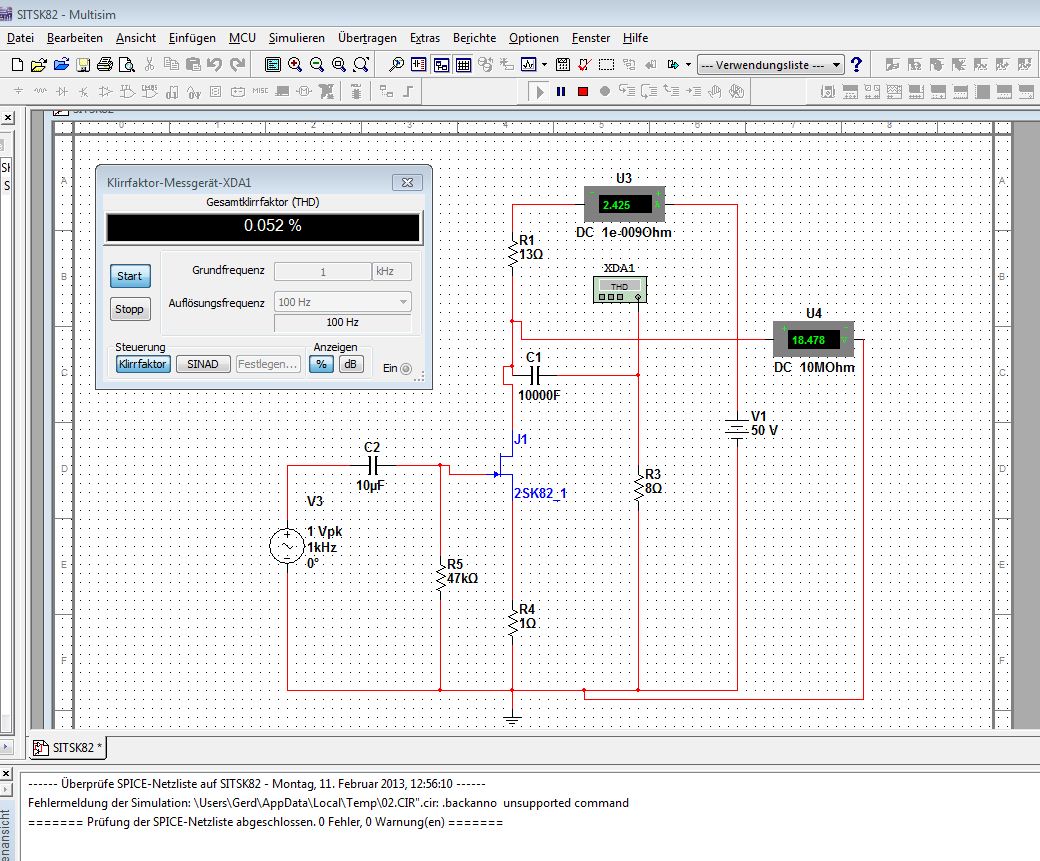Display distortion in percent
1040x861 pixels.
pyautogui.click(x=321, y=364)
